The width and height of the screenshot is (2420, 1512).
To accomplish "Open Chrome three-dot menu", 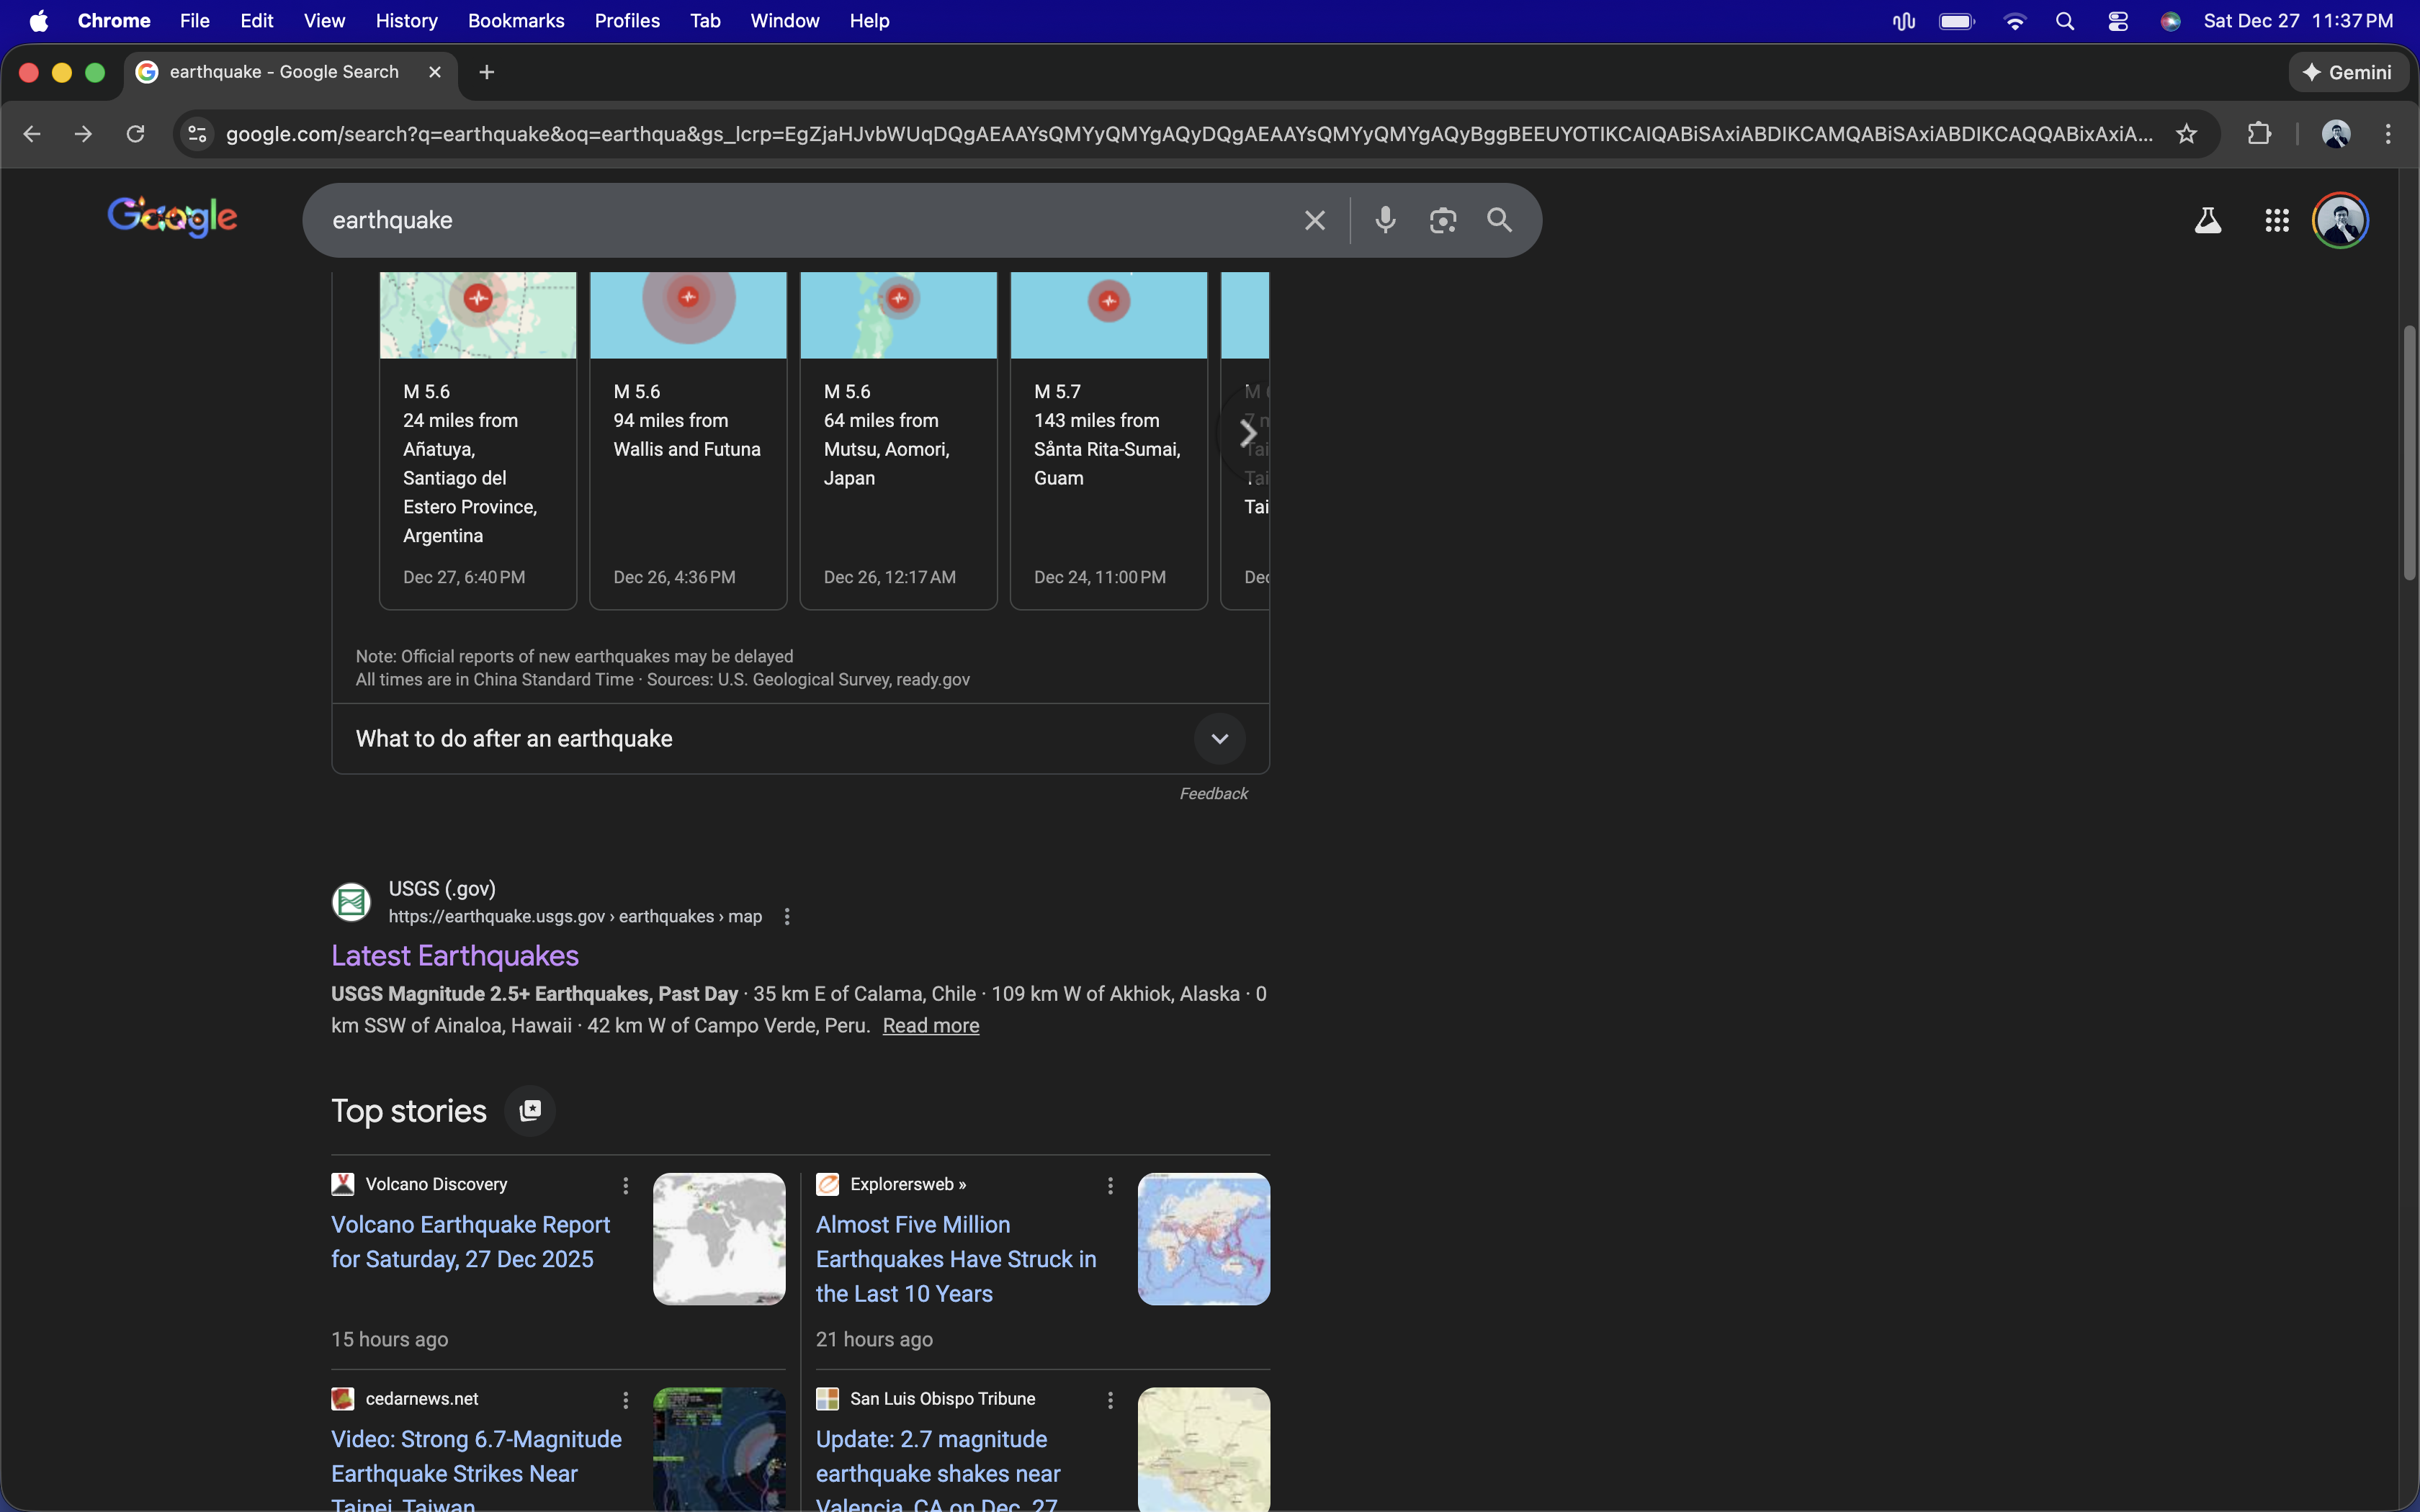I will 2389,134.
